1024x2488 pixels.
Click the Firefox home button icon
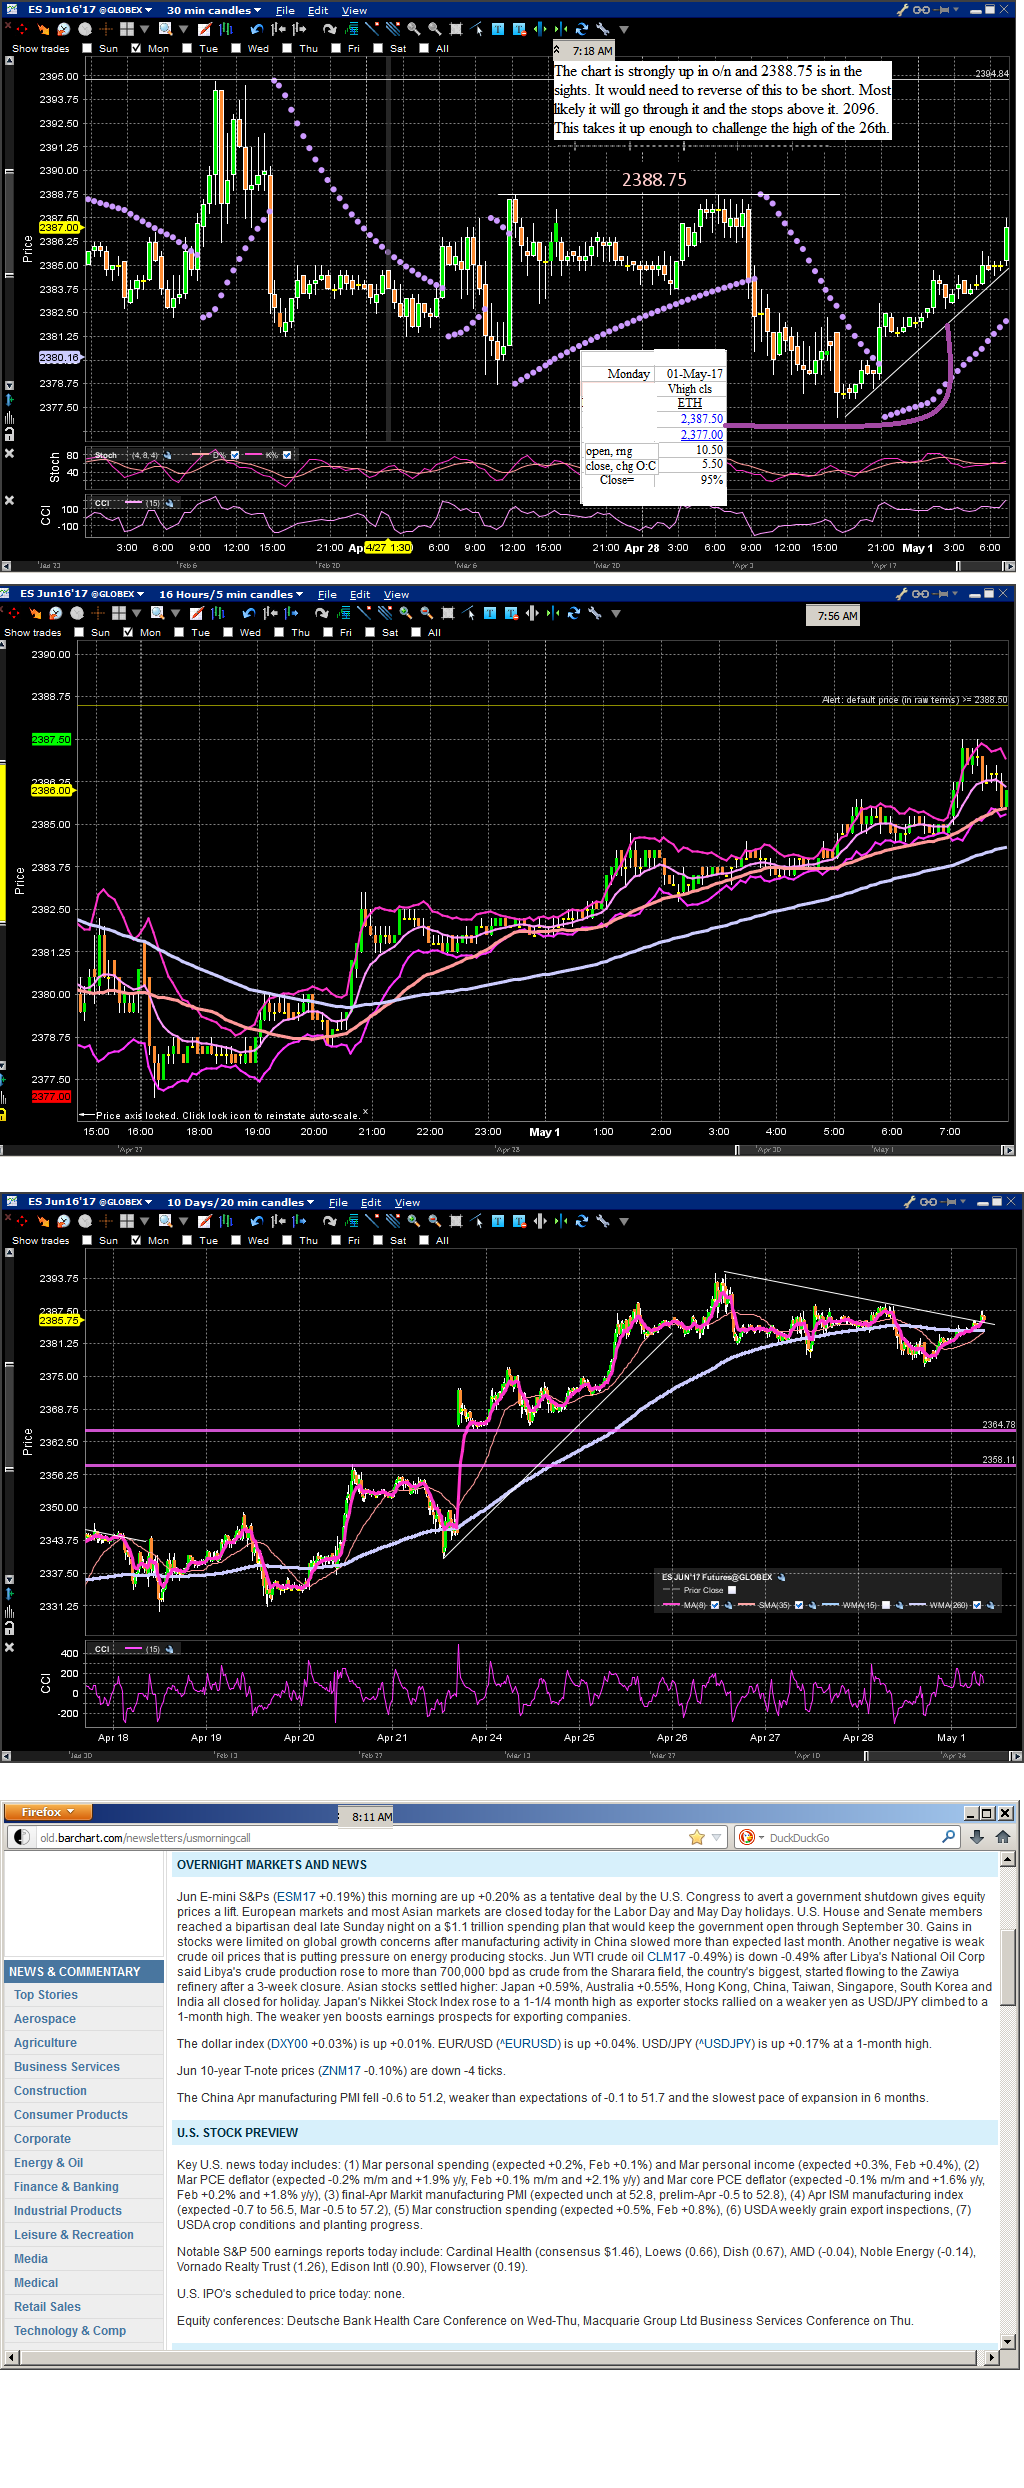1003,1837
